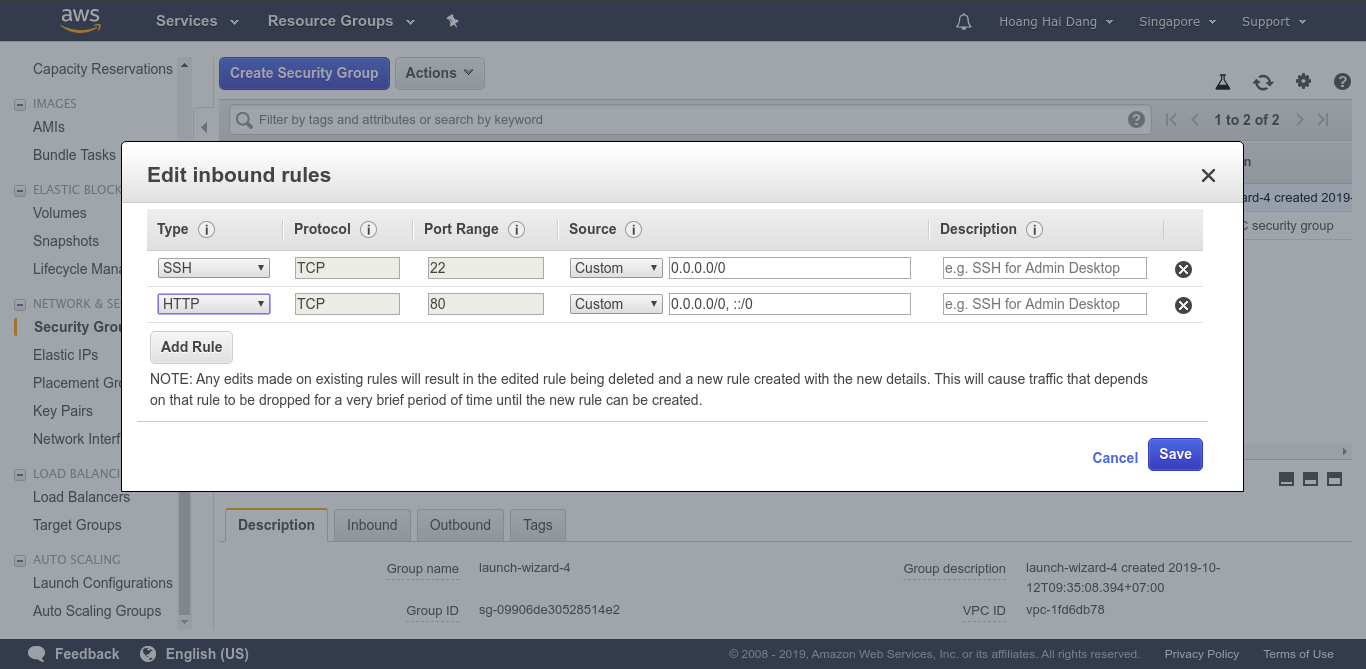1366x669 pixels.
Task: Open Load Balancers in sidebar
Action: pyautogui.click(x=81, y=497)
